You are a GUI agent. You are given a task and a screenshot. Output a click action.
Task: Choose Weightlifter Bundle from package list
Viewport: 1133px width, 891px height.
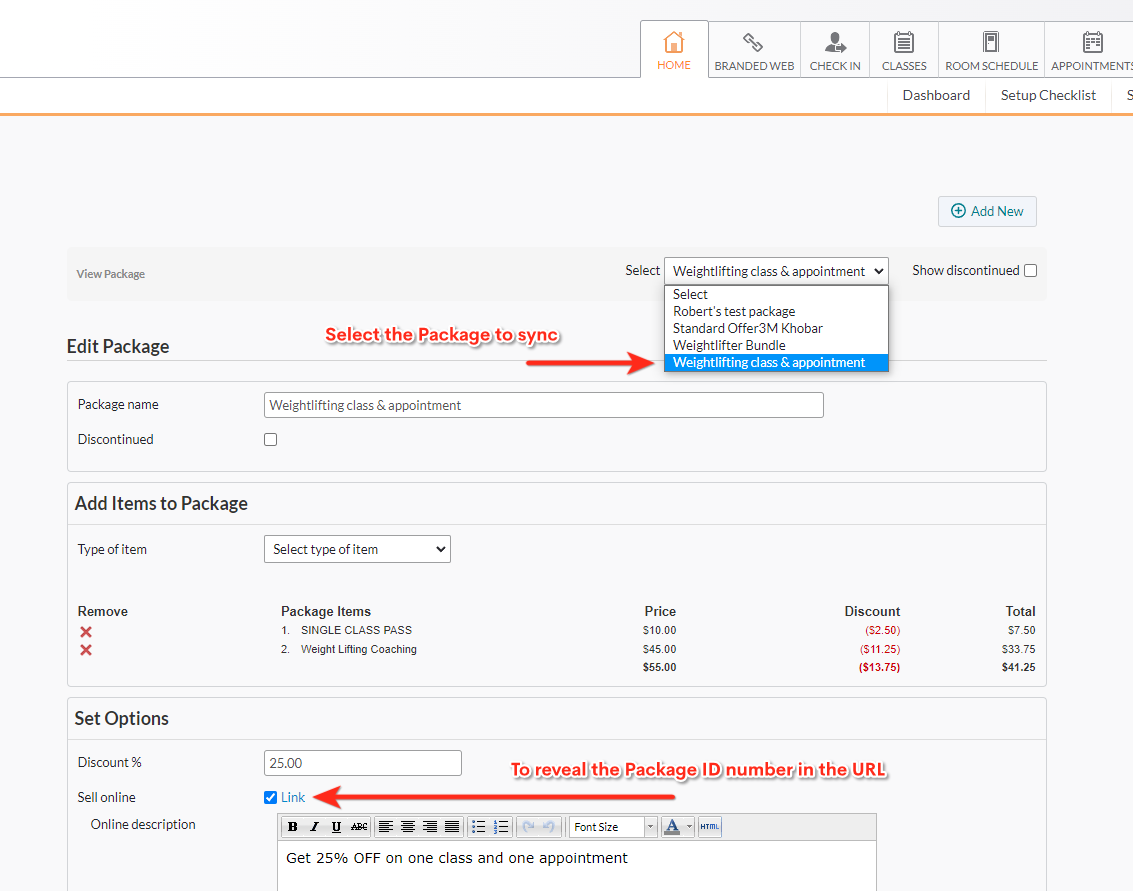(729, 346)
